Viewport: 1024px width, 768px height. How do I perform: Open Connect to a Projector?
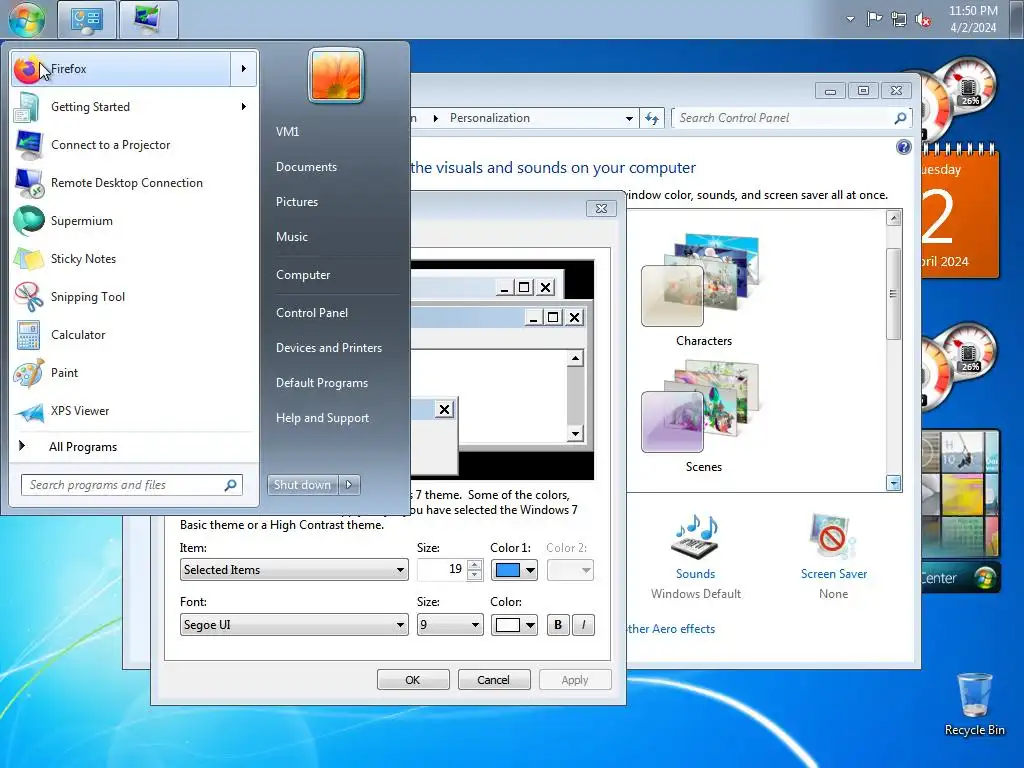[134, 145]
